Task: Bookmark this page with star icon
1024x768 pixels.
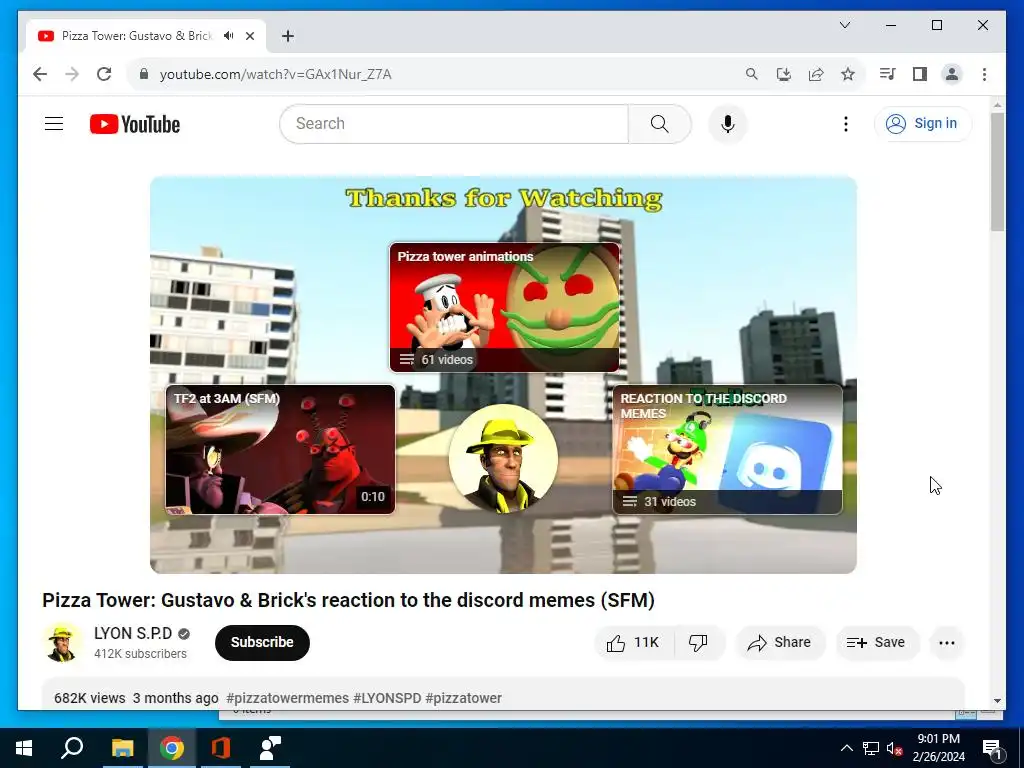Action: (x=848, y=74)
